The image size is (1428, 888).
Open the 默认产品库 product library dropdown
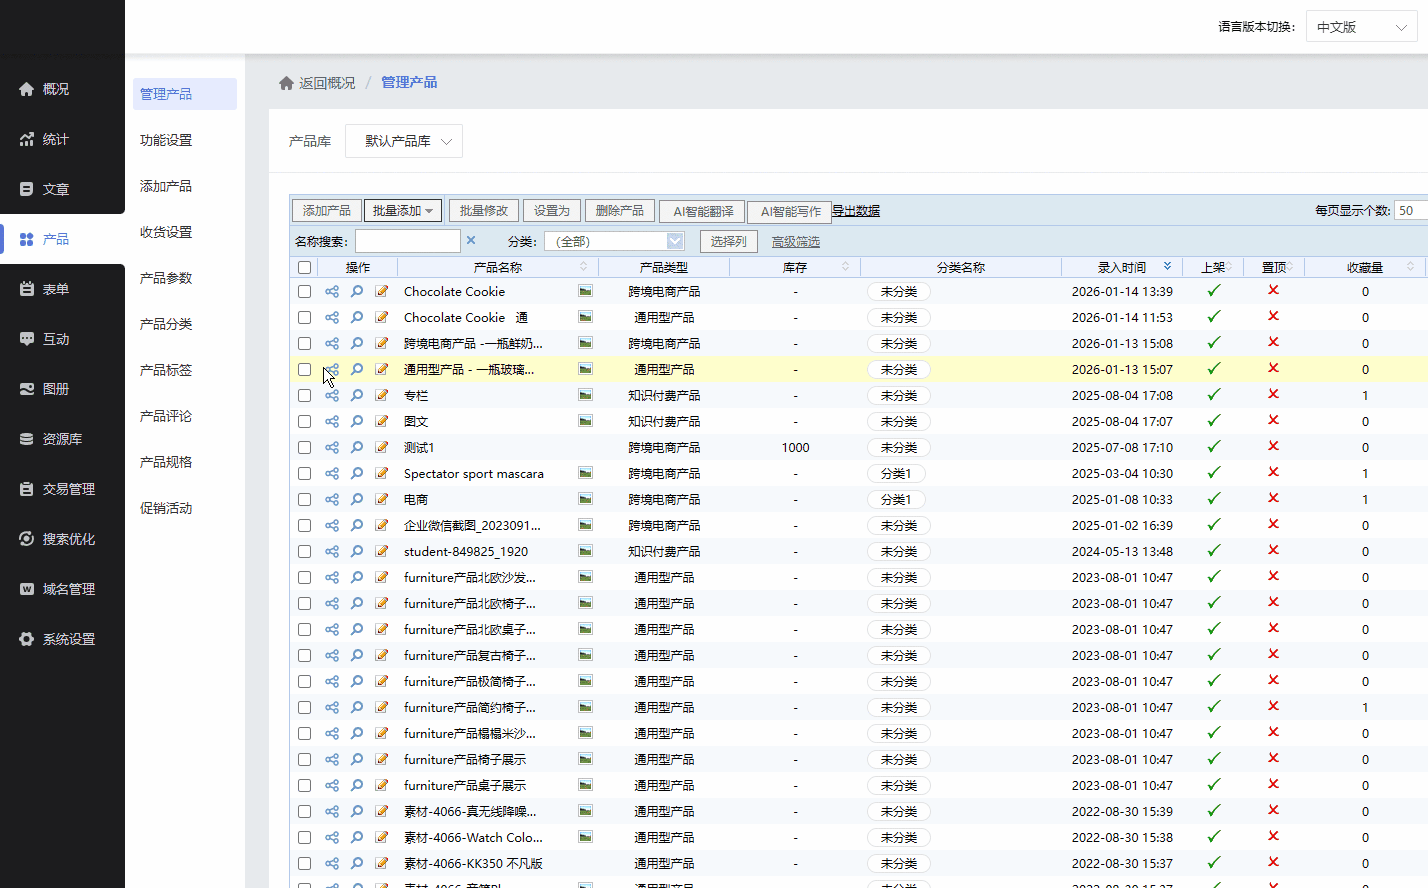tap(404, 141)
